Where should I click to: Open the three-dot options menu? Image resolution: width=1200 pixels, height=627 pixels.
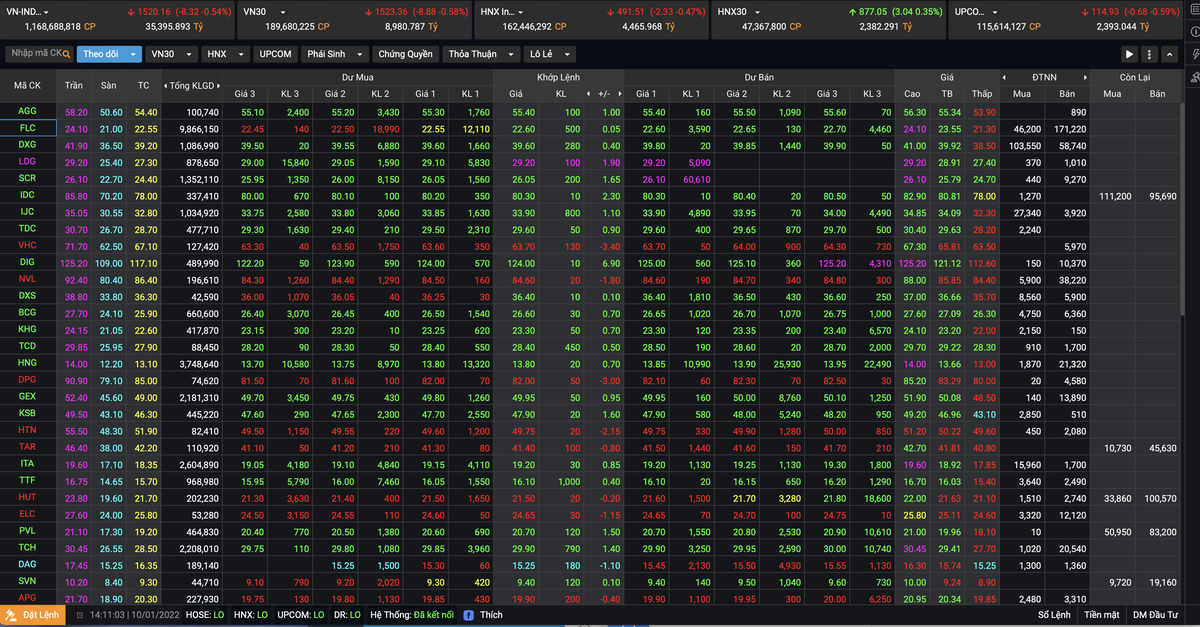coord(1150,54)
